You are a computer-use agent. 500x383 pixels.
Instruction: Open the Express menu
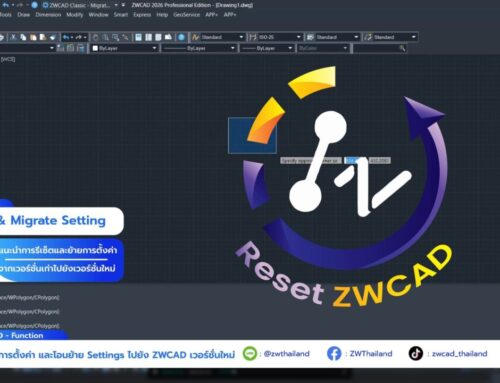coord(142,15)
